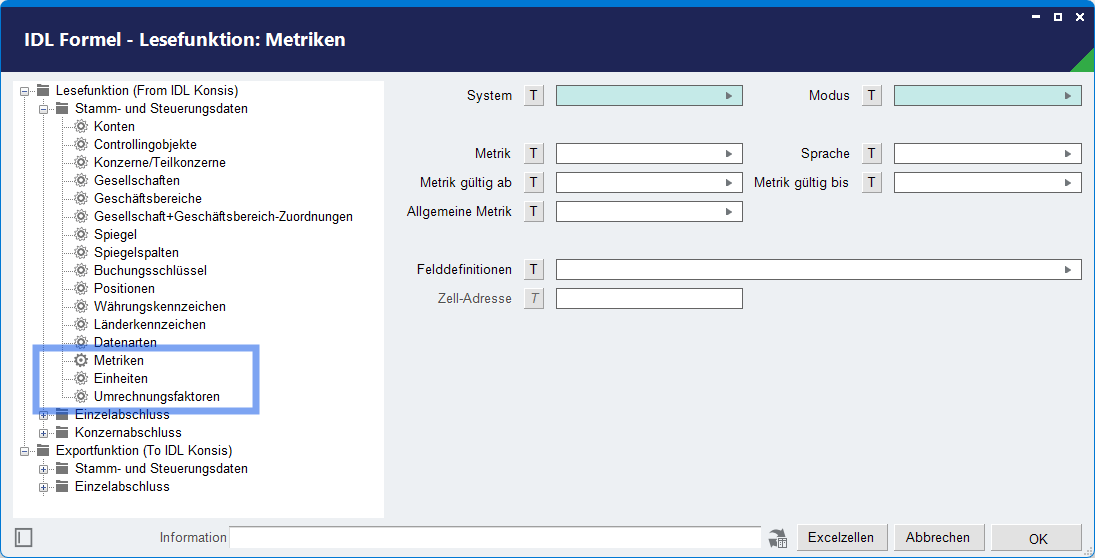Toggle the T button next to Modus
The height and width of the screenshot is (558, 1095).
click(x=872, y=96)
